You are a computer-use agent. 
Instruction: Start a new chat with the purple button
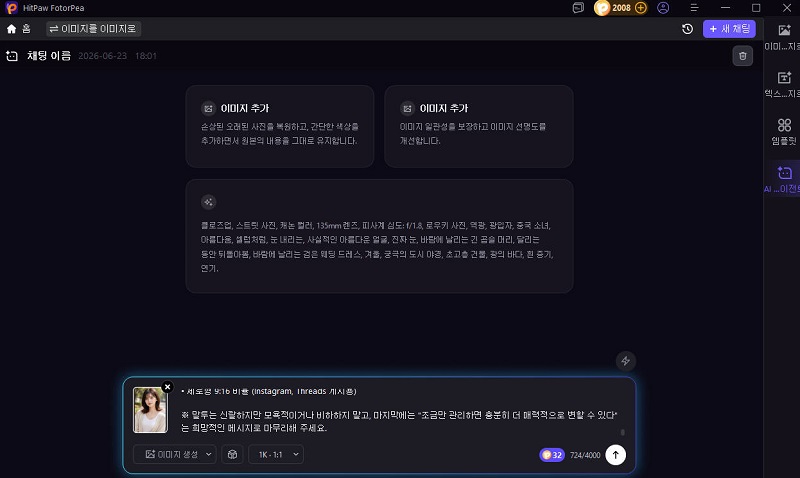coord(729,29)
